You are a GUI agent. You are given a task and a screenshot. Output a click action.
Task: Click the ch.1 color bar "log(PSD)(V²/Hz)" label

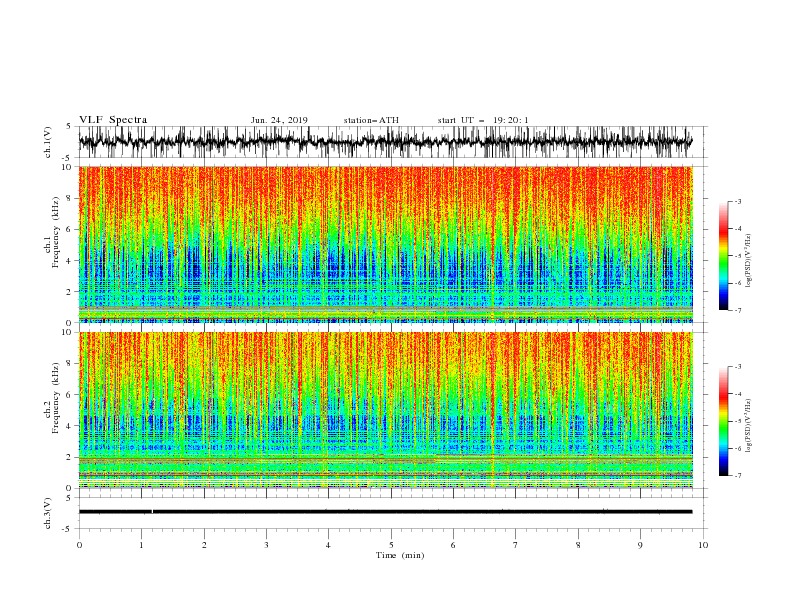tap(748, 260)
